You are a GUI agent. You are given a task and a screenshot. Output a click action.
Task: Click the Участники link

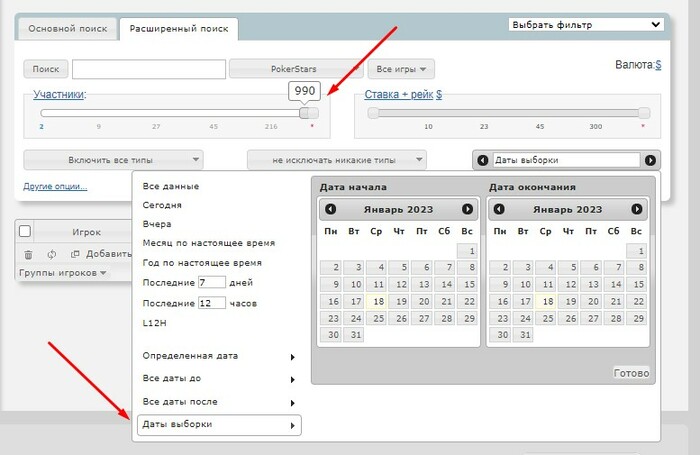point(59,94)
